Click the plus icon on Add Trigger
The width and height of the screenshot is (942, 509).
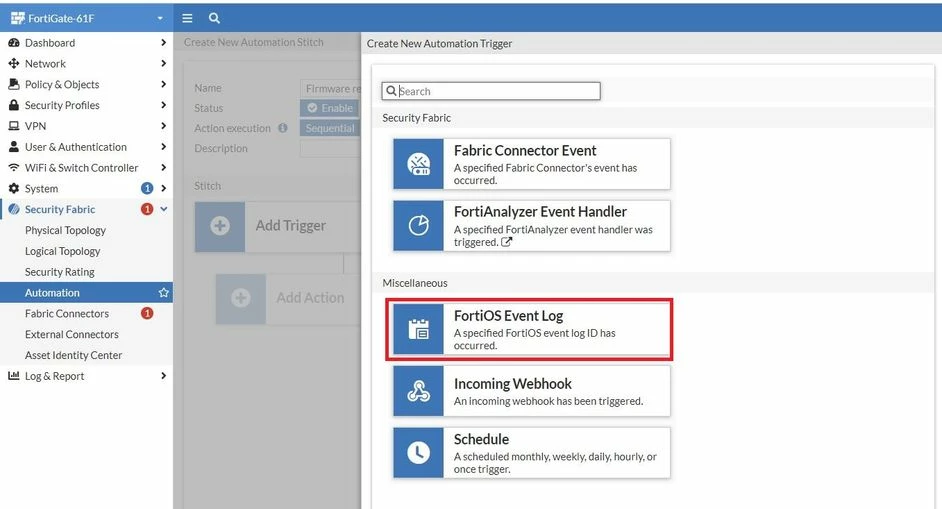pos(220,226)
